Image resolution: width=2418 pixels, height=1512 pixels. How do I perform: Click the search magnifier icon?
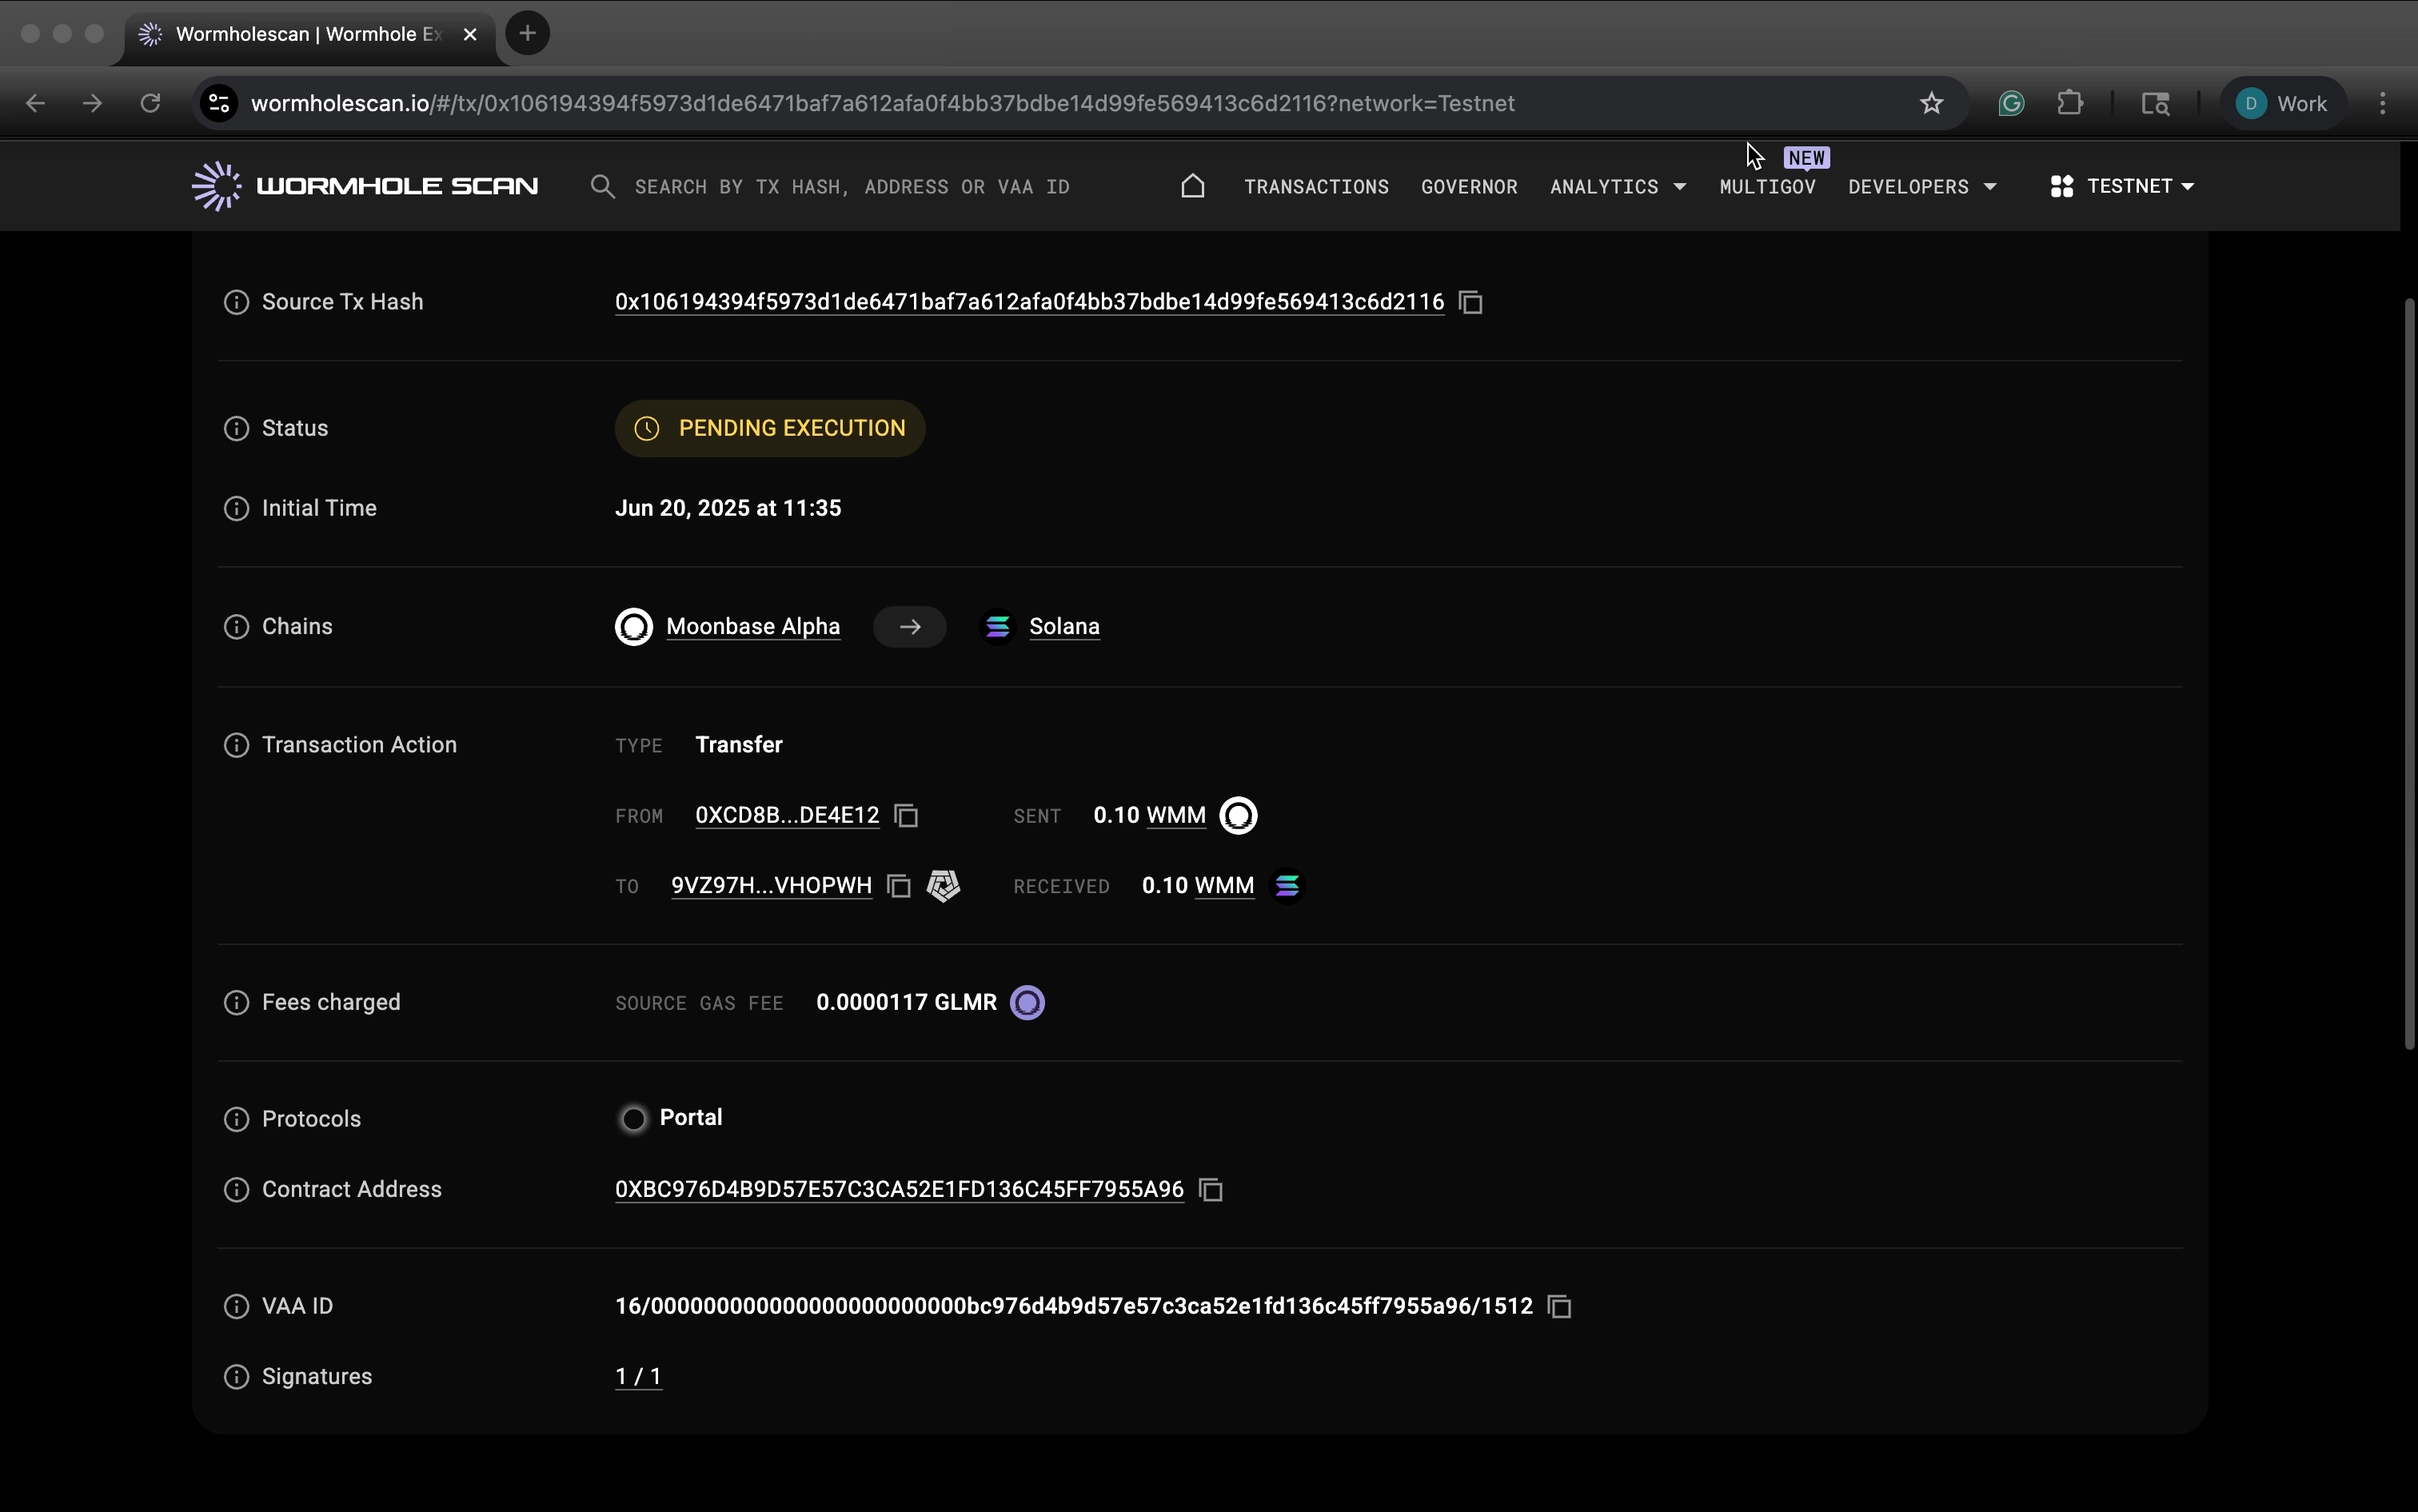[602, 186]
